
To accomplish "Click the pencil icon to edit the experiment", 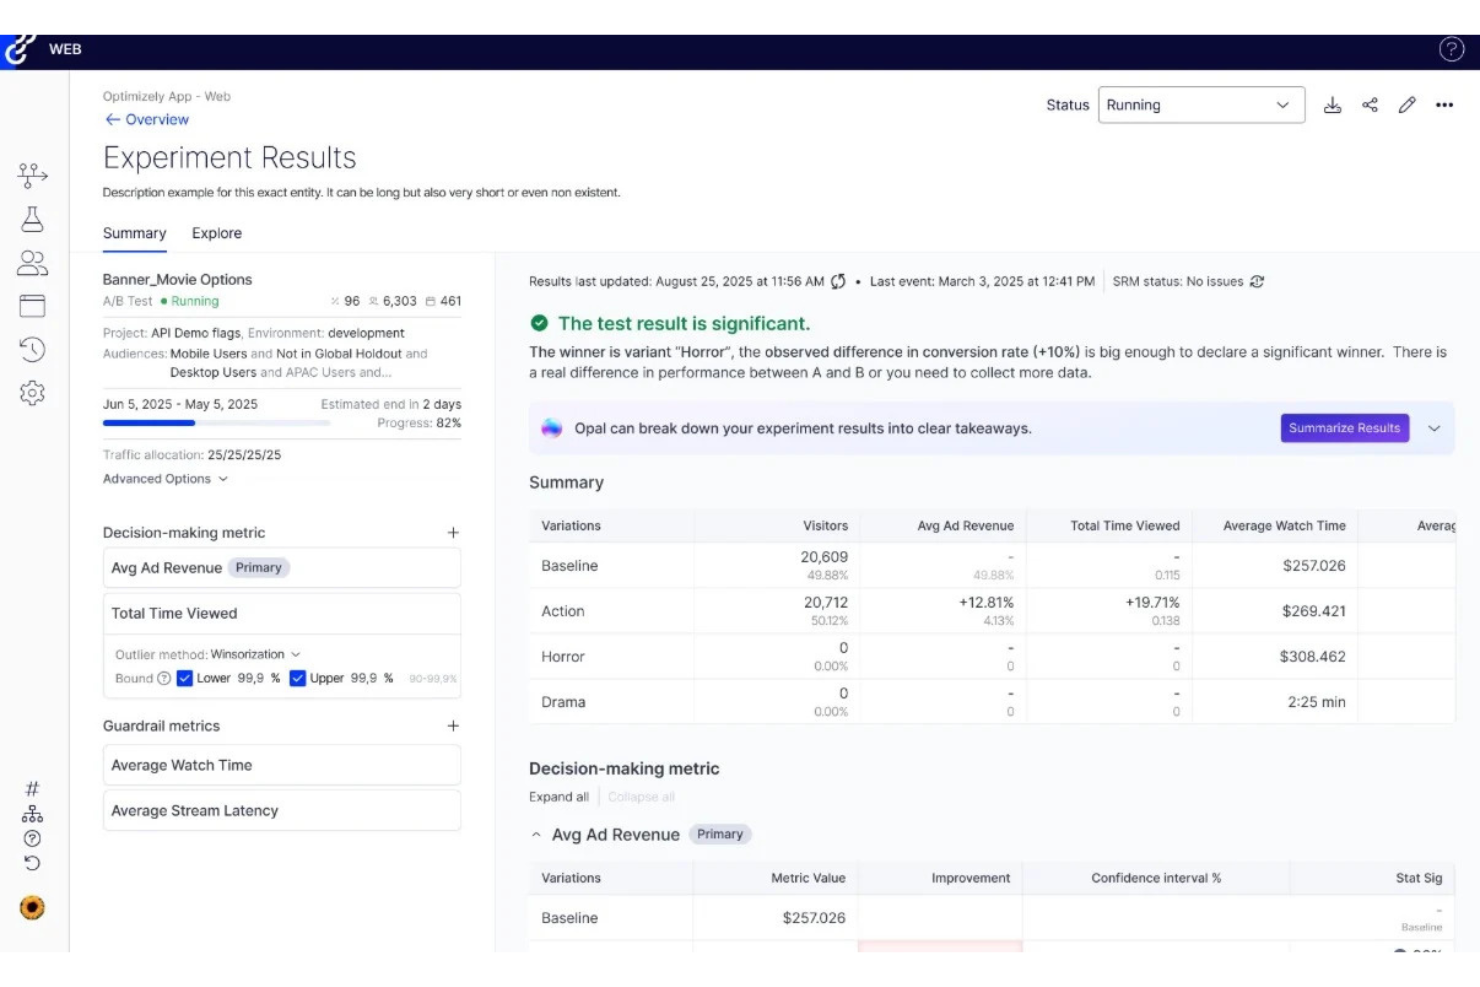I will tap(1408, 104).
